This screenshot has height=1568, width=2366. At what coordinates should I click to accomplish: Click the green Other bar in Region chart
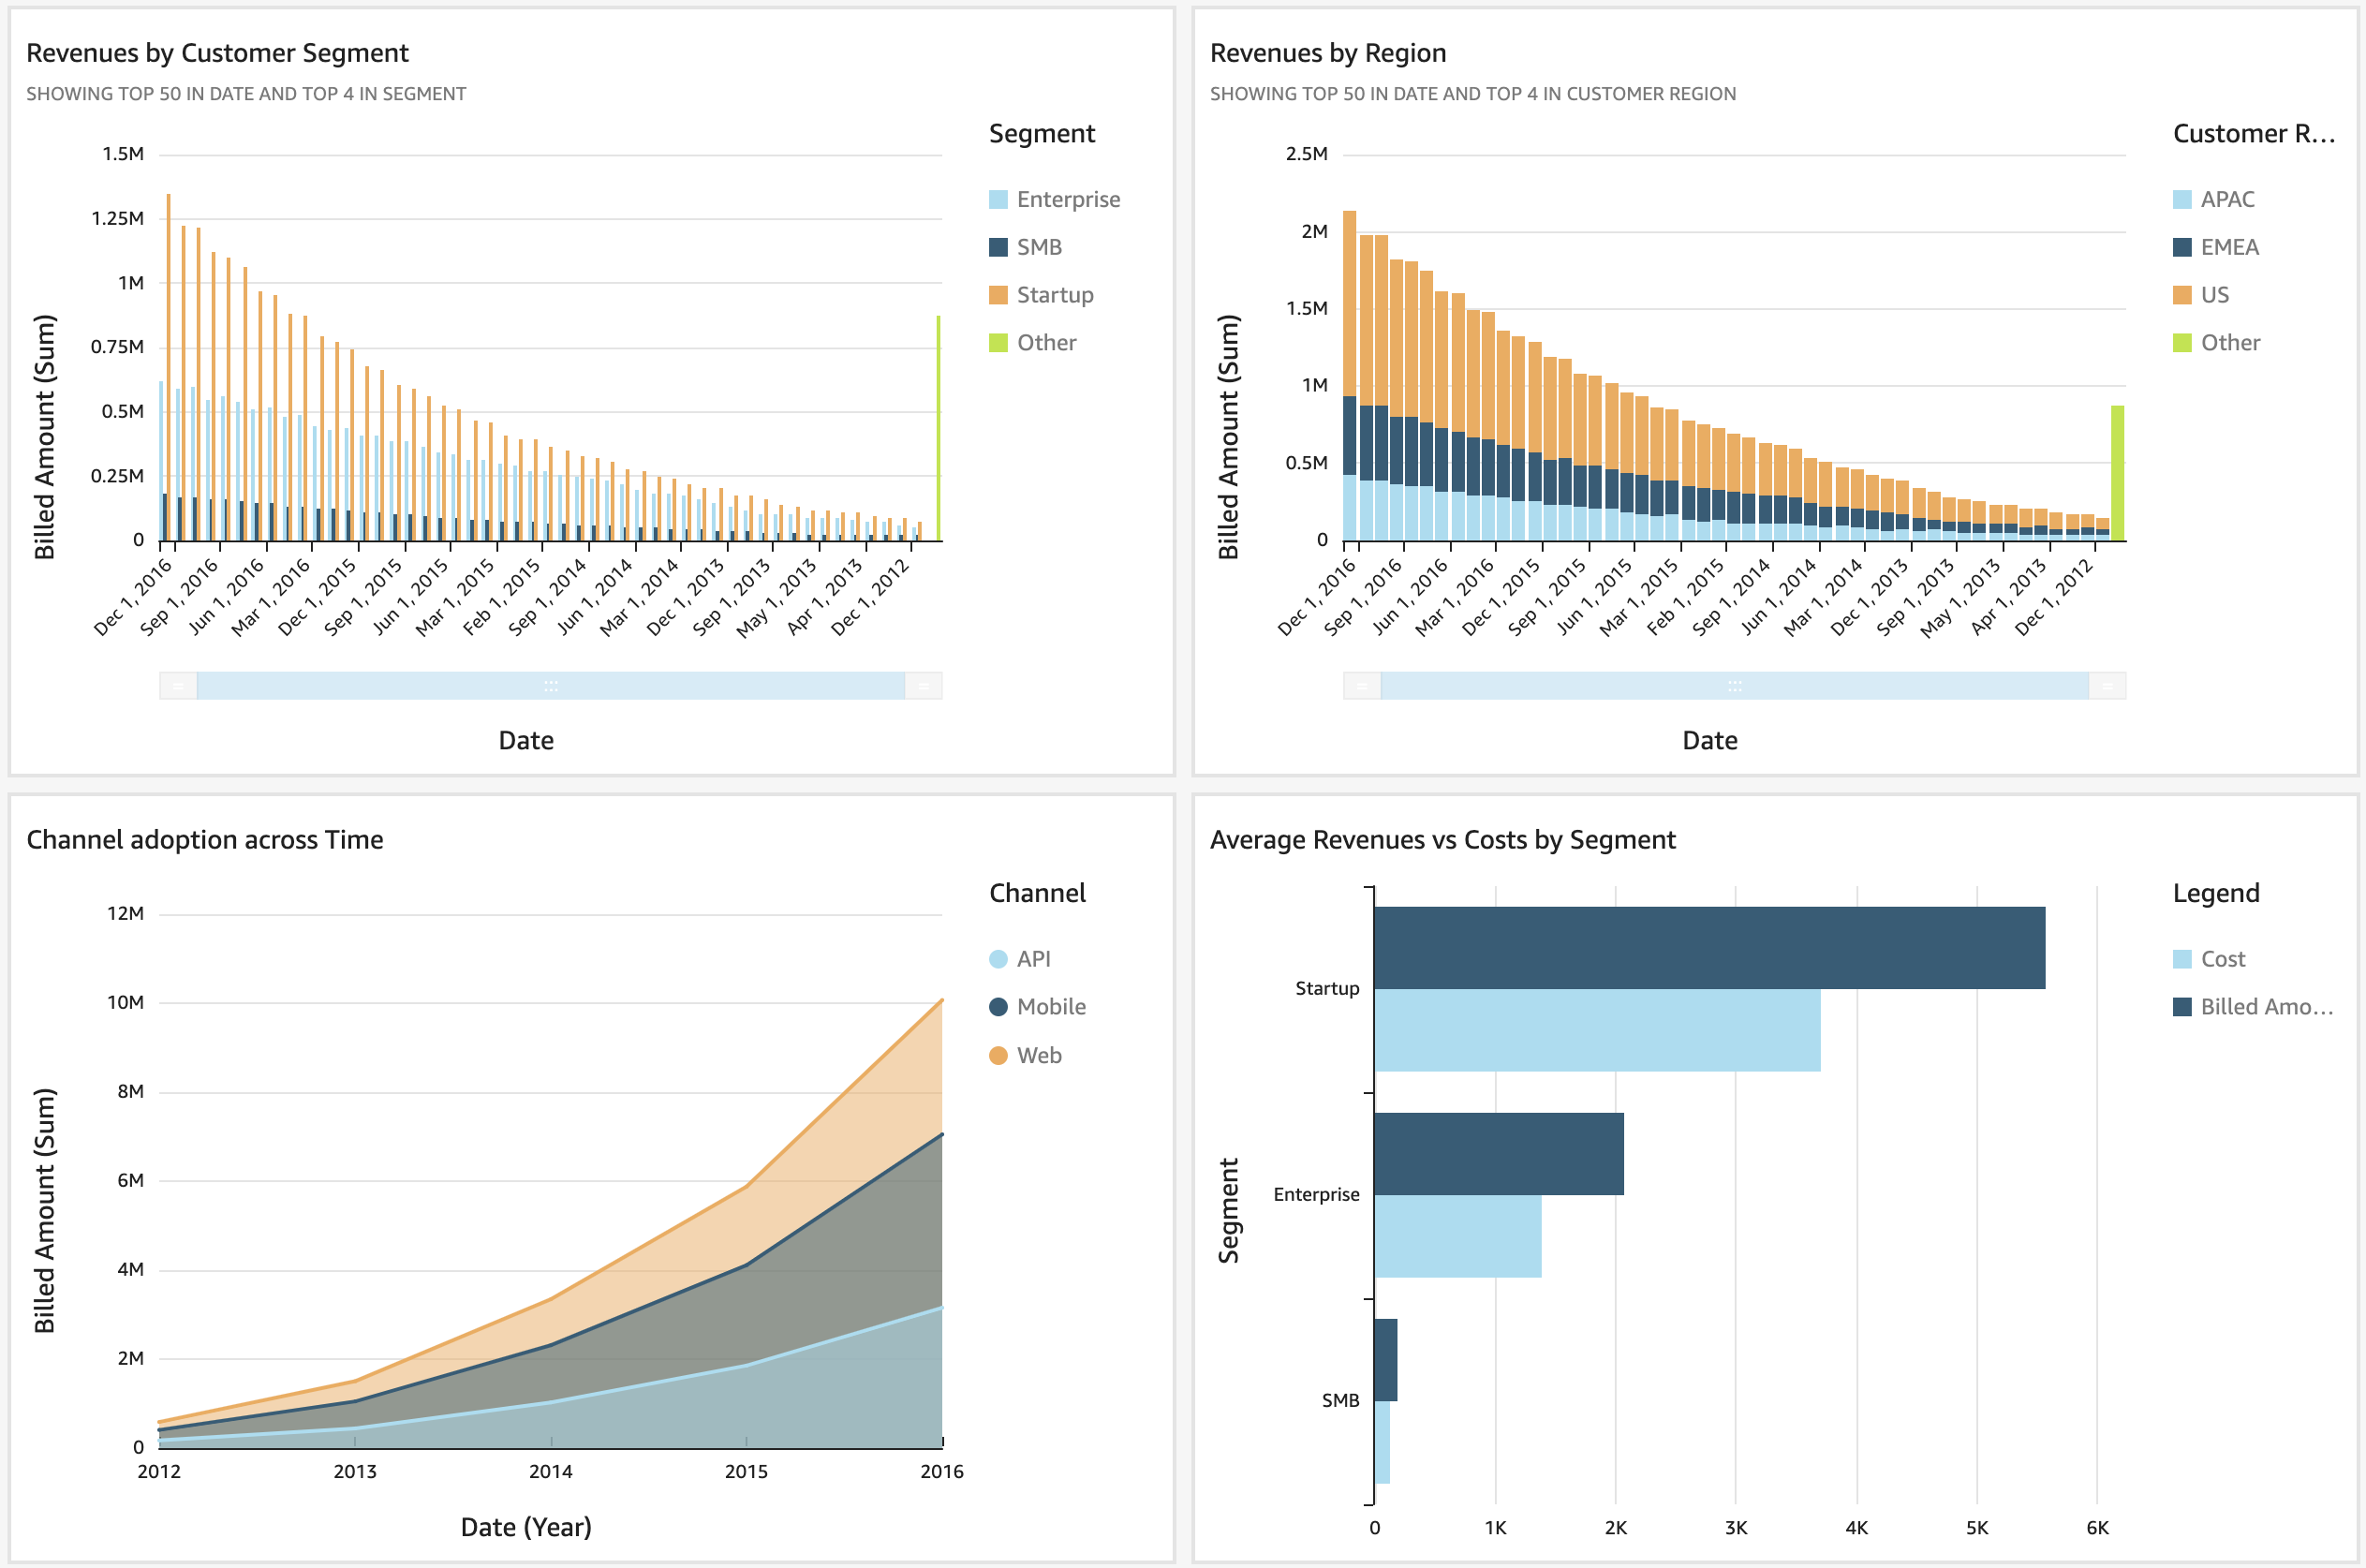pos(2117,473)
